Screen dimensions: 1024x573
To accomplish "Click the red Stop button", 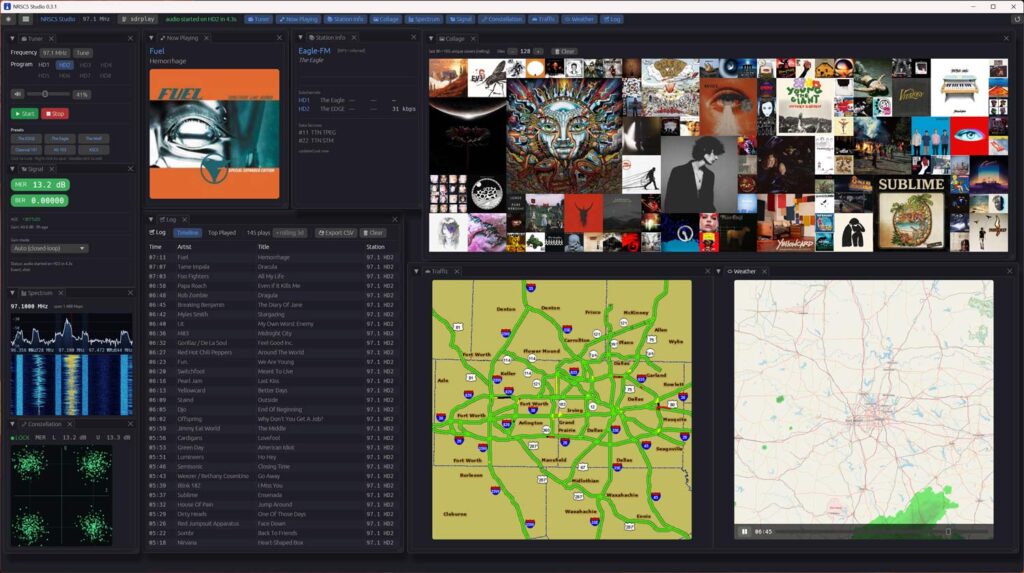I will [55, 114].
